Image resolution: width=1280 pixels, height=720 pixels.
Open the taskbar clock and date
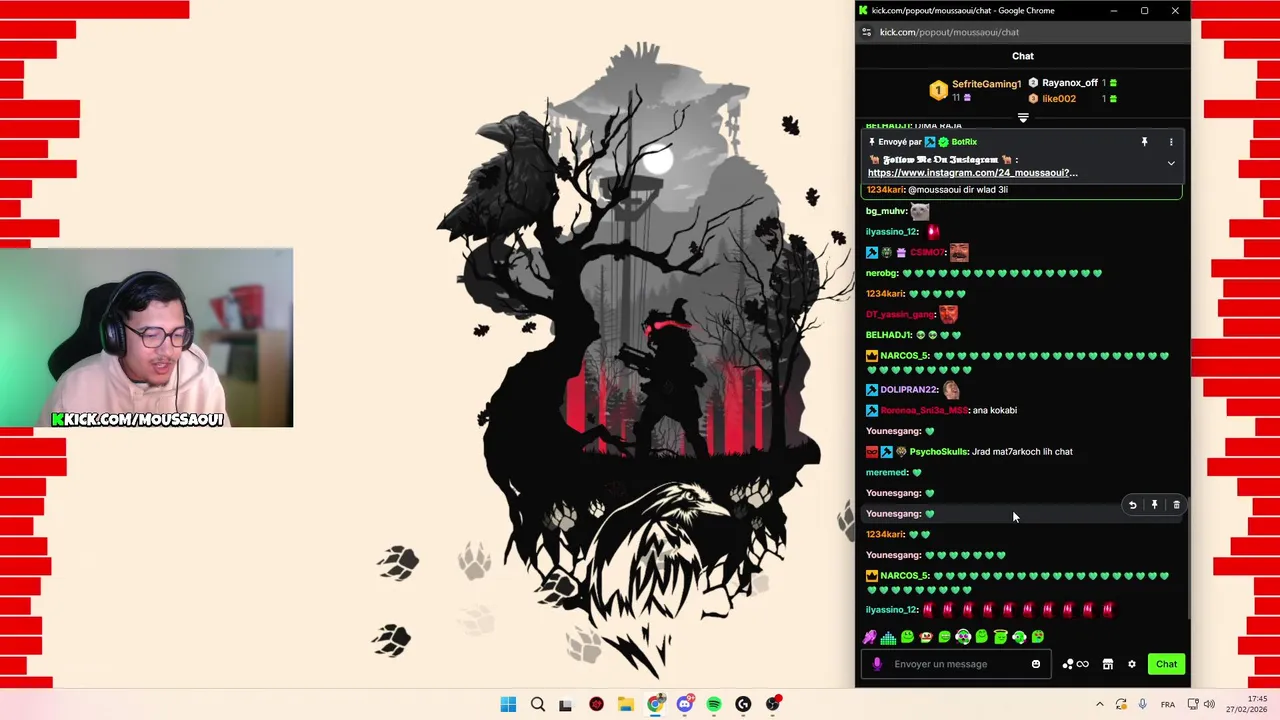1247,704
